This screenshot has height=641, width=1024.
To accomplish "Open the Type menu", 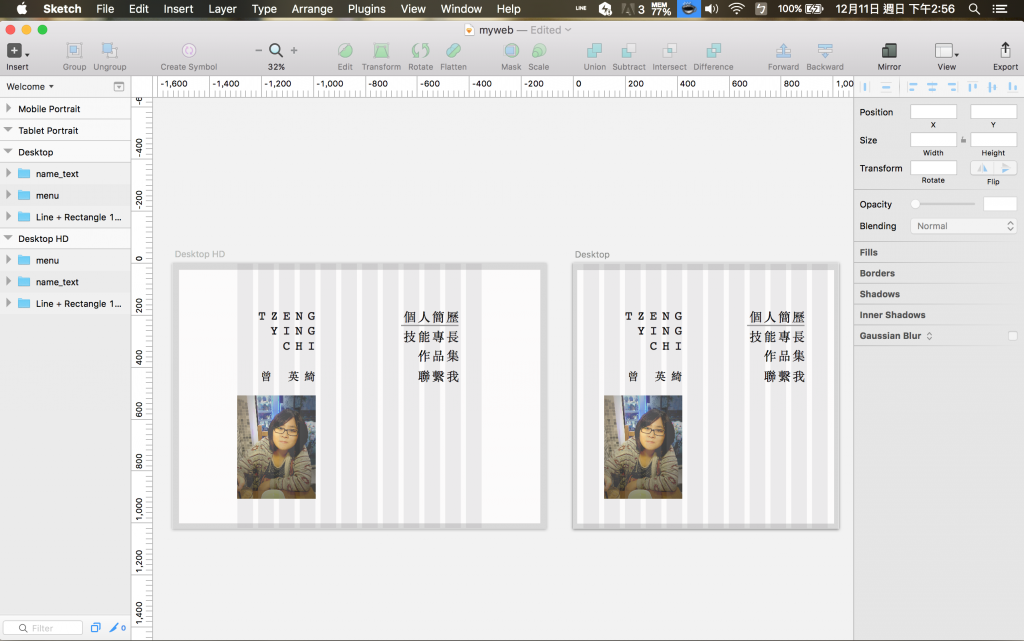I will 264,9.
